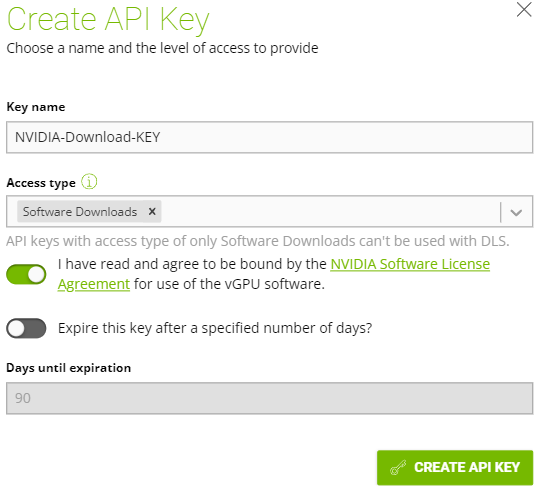The height and width of the screenshot is (492, 543).
Task: Expand the Access type dropdown arrow
Action: coord(516,212)
